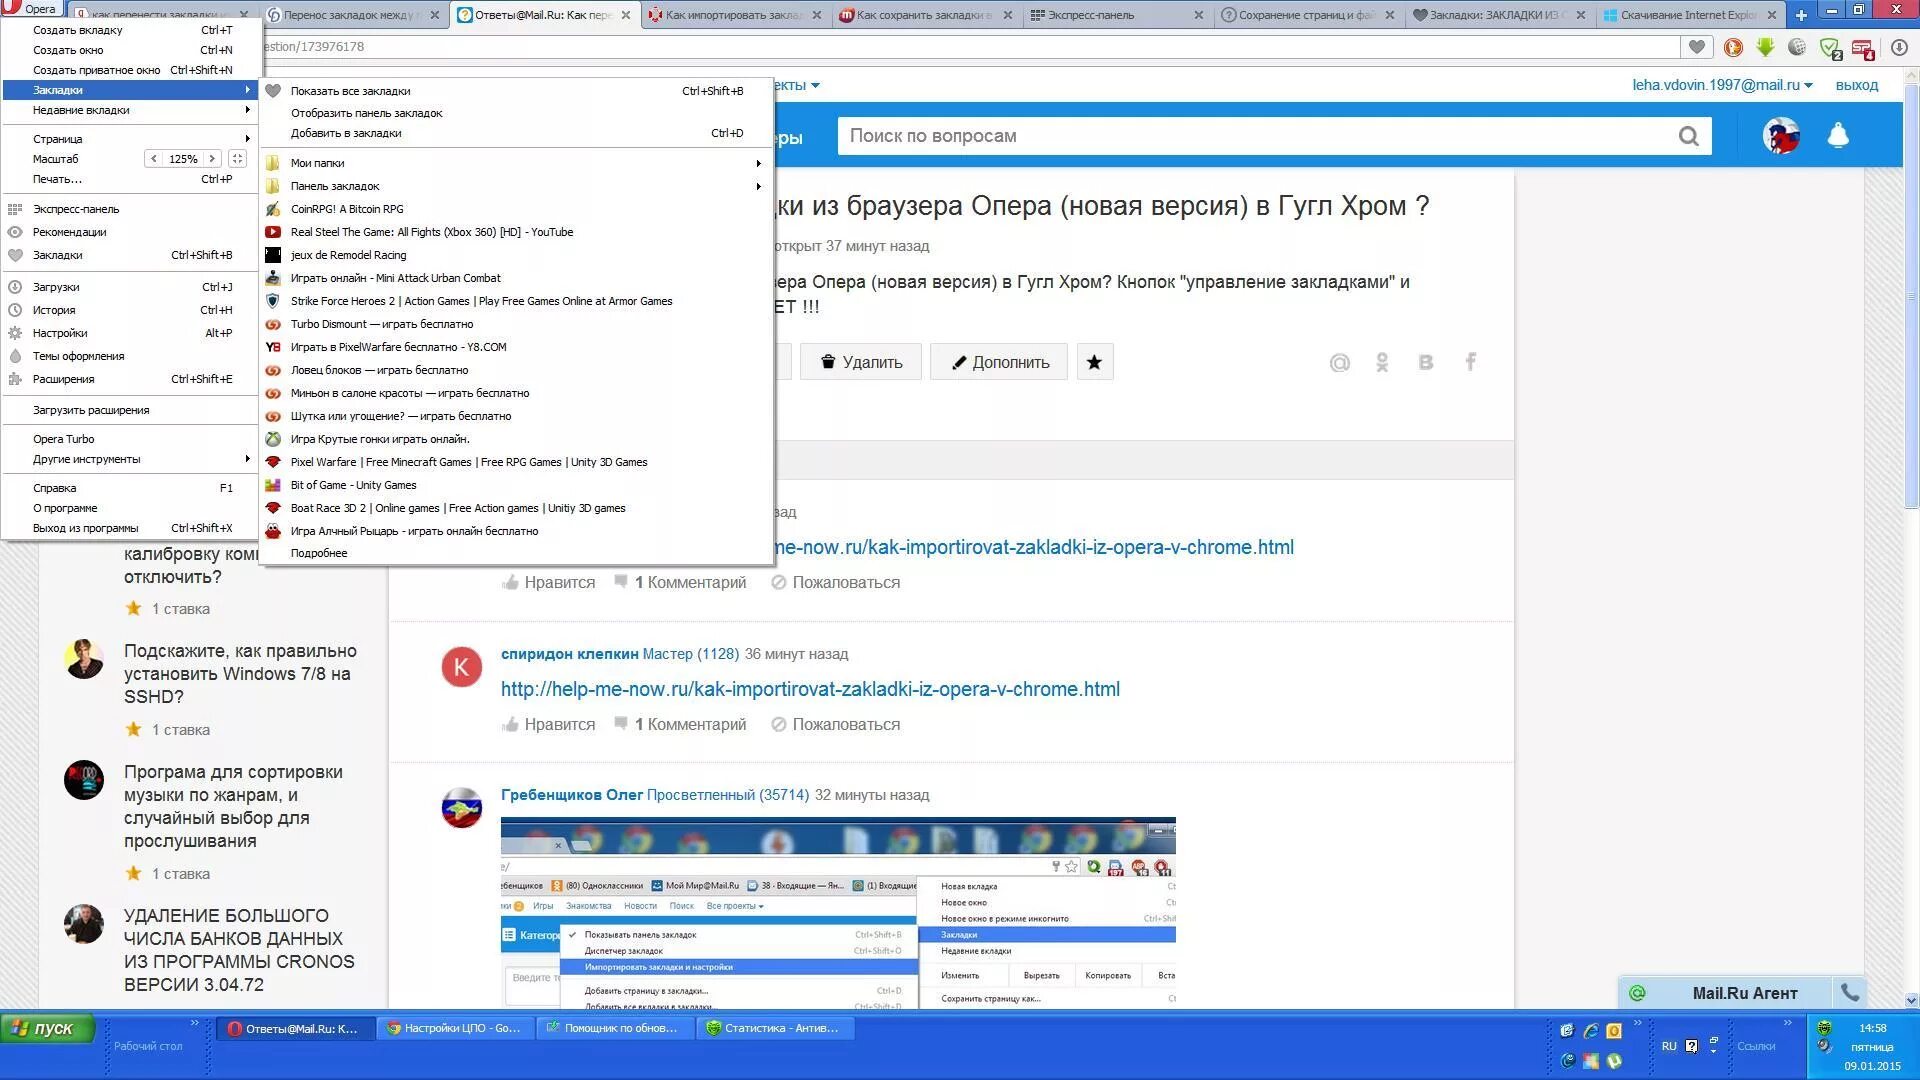Open История from Opera menu

click(x=130, y=310)
